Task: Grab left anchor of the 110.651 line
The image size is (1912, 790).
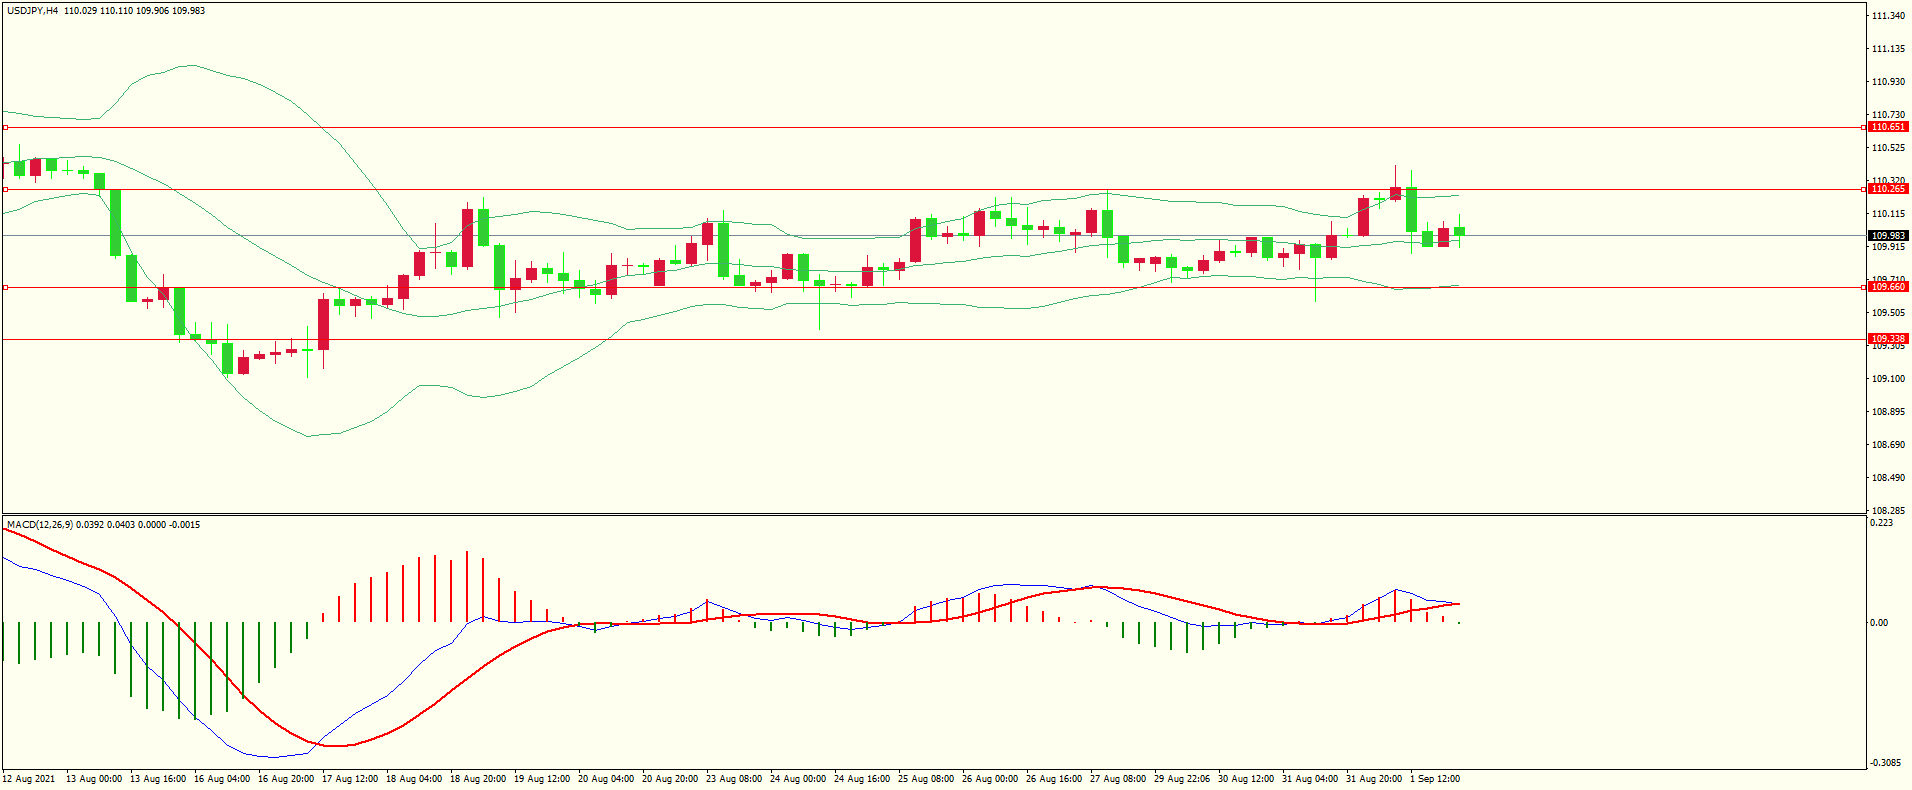Action: (5, 127)
